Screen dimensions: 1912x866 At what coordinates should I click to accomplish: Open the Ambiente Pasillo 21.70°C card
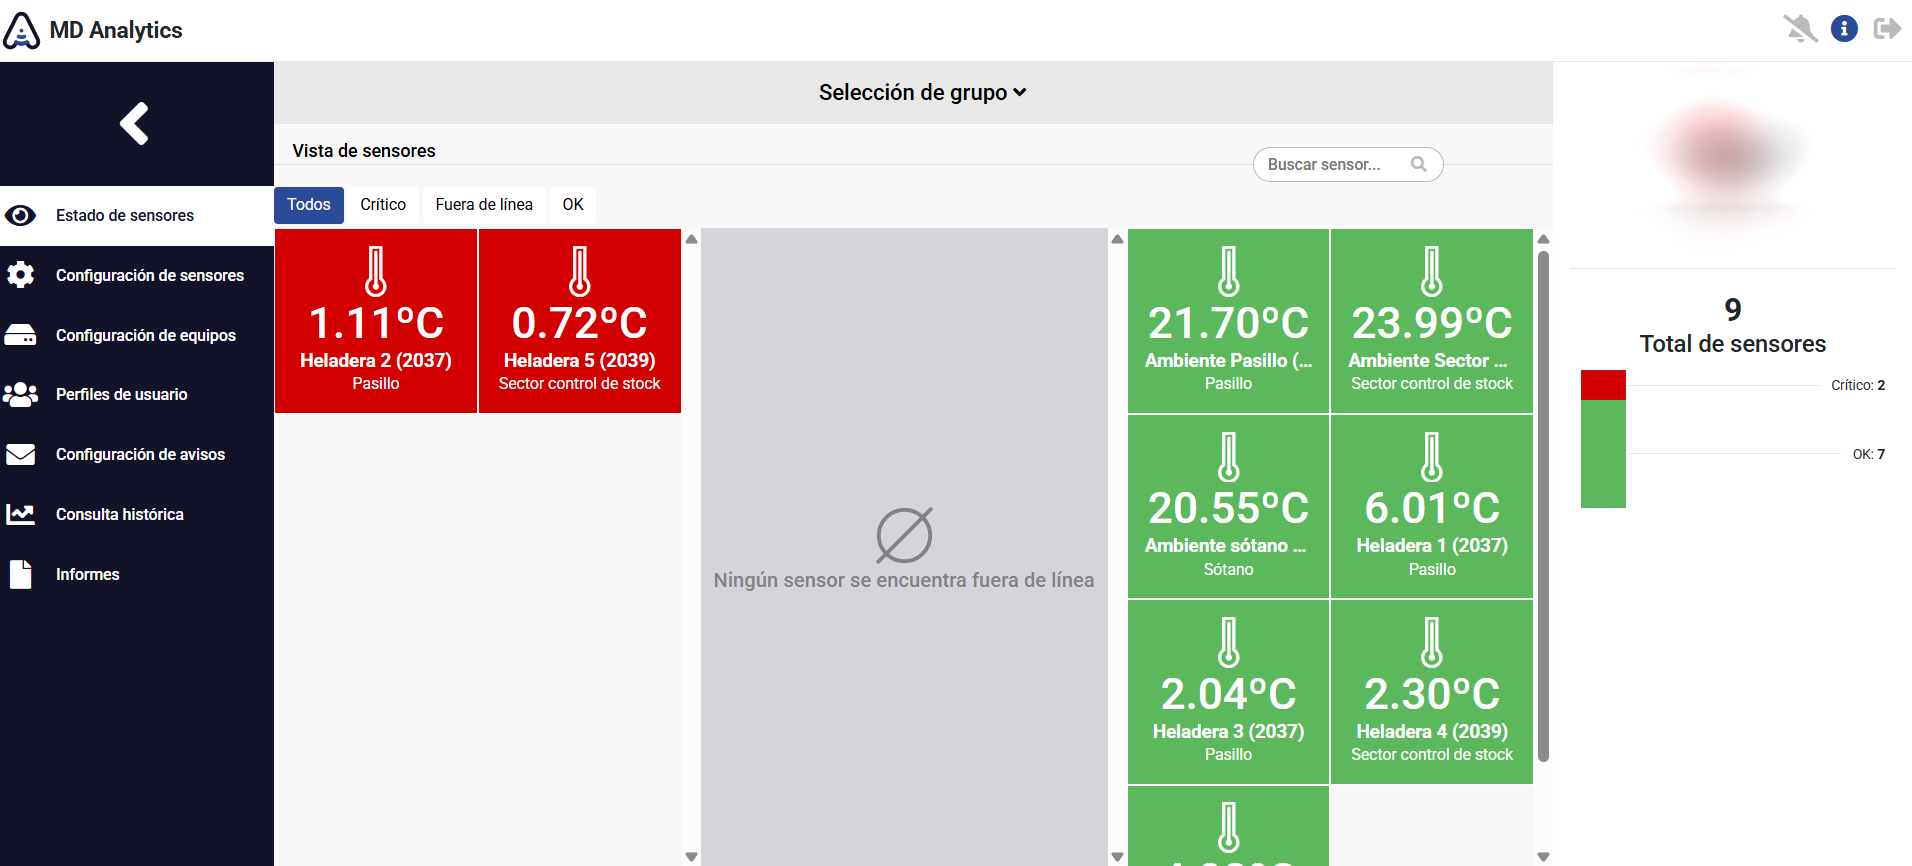[x=1228, y=321]
